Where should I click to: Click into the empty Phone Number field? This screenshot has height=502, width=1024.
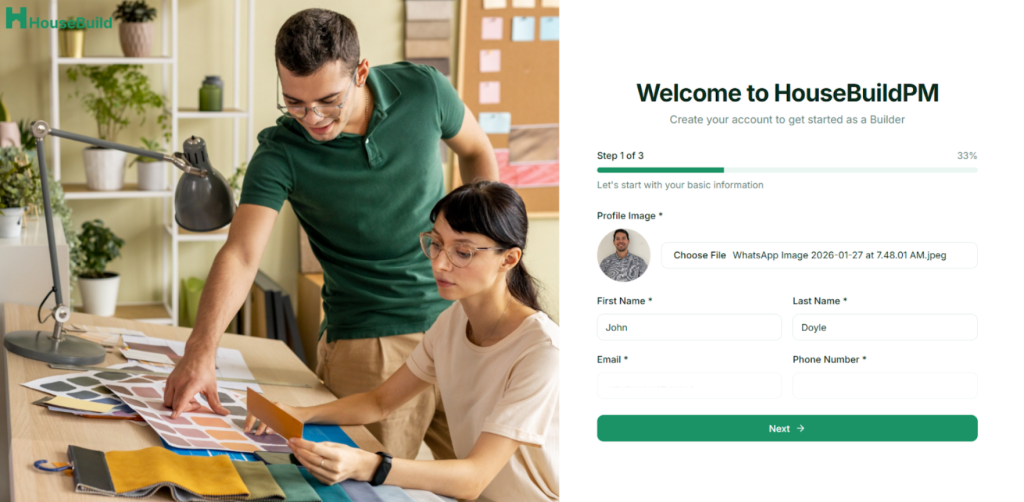point(885,386)
